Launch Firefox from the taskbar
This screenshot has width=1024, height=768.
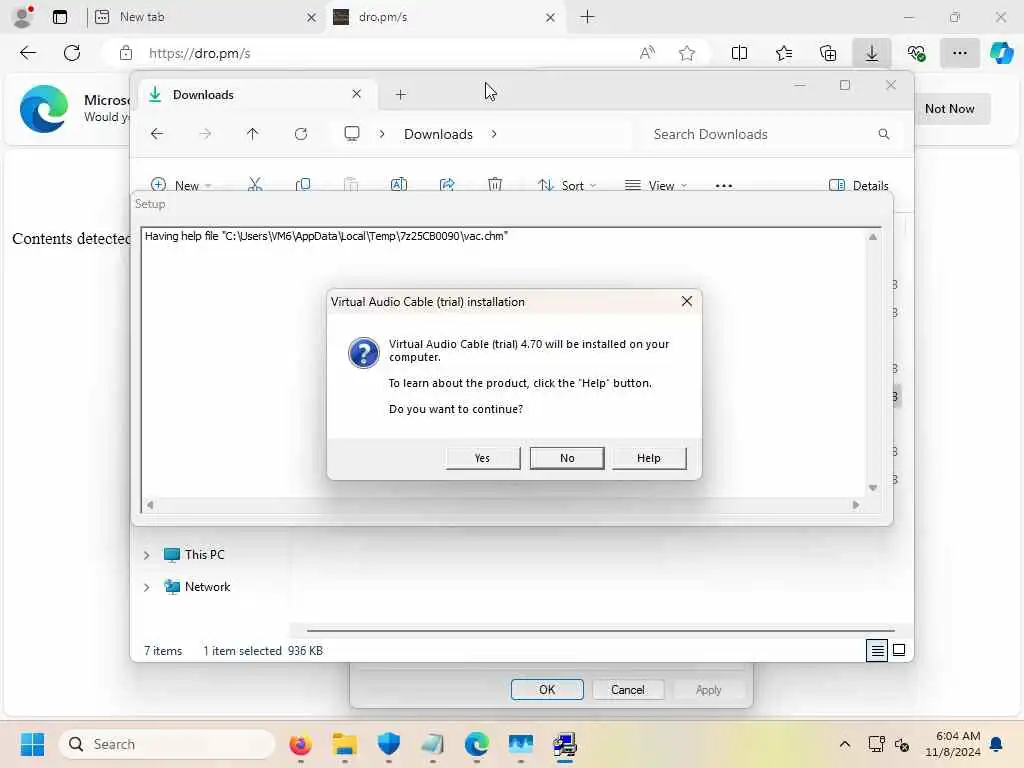coord(300,744)
